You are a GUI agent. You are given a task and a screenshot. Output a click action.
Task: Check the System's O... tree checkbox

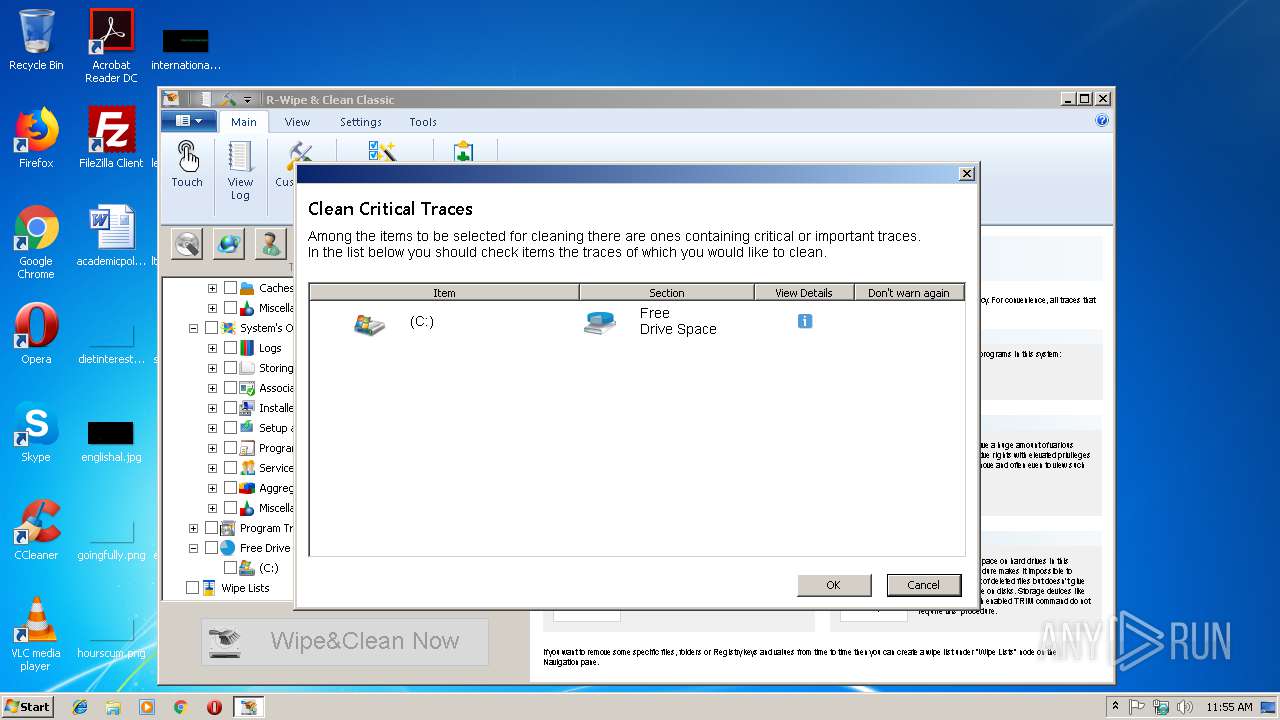tap(211, 328)
